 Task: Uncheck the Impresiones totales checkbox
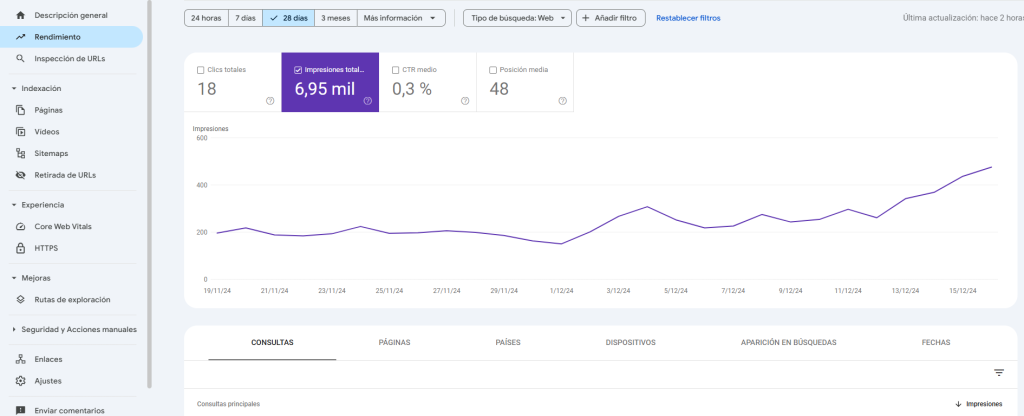click(298, 70)
